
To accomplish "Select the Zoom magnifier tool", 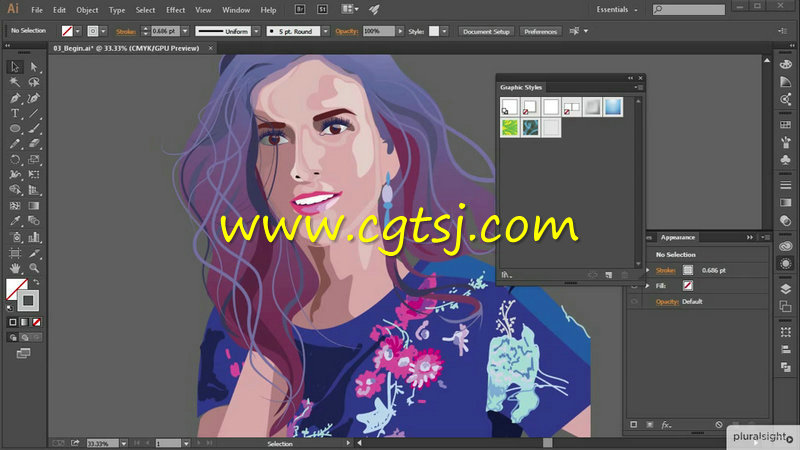I will coord(34,268).
